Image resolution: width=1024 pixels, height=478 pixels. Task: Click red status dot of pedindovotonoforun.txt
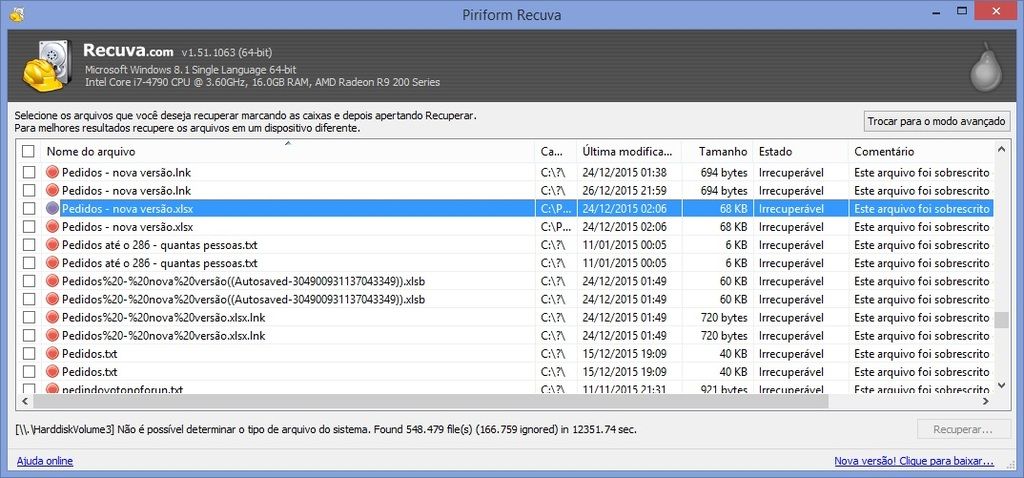(x=53, y=389)
